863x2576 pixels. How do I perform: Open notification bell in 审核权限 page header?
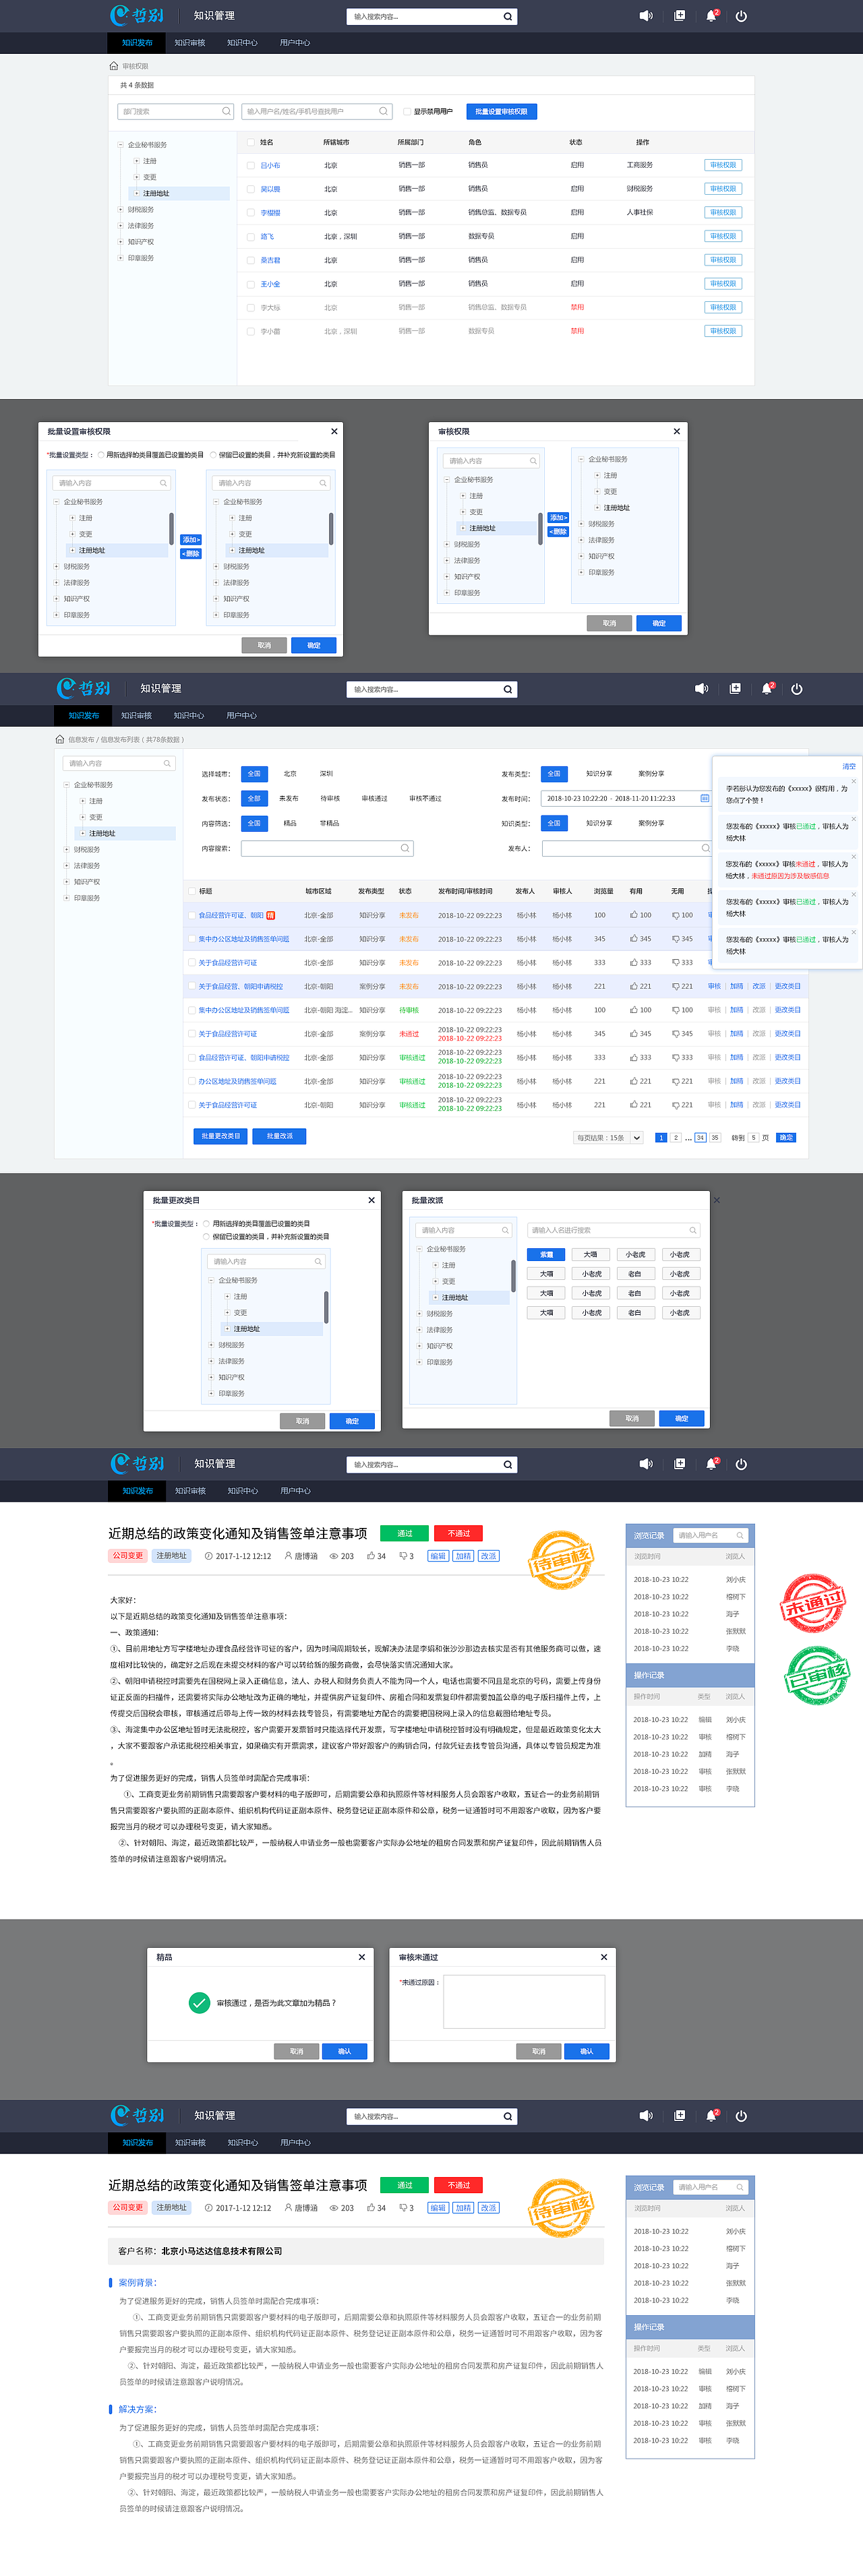pos(711,16)
